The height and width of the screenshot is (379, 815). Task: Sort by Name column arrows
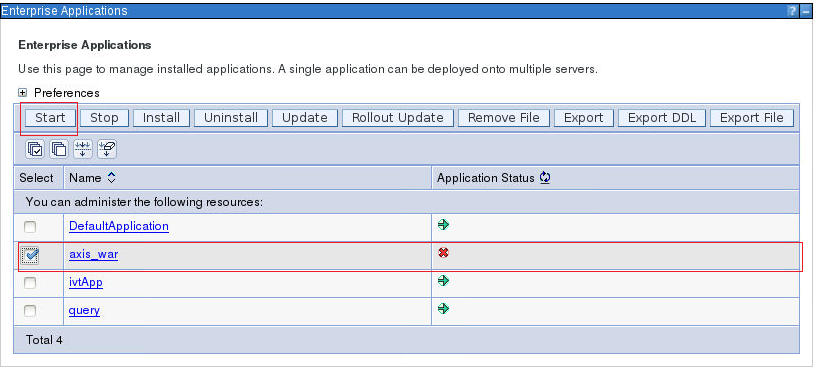click(x=111, y=178)
